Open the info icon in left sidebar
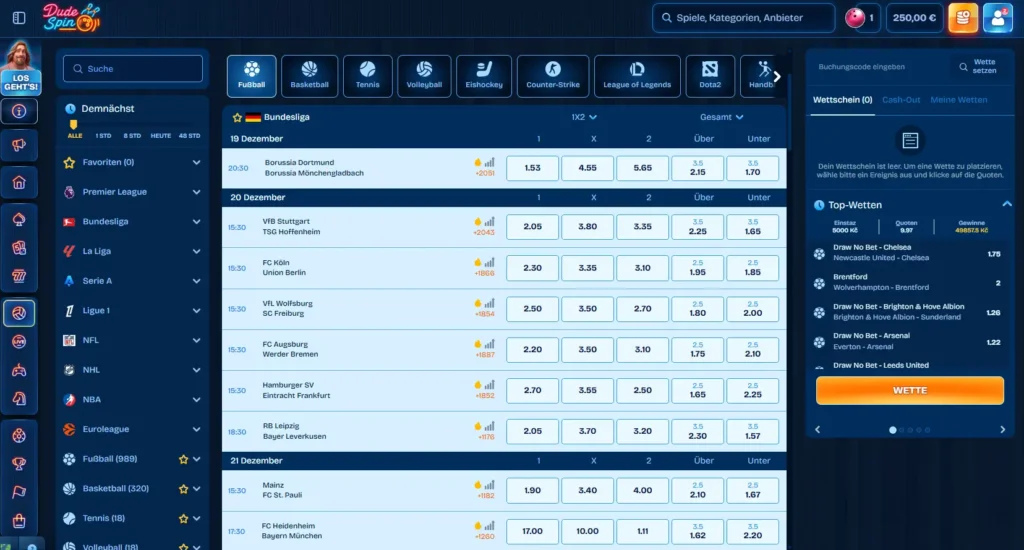 click(19, 111)
